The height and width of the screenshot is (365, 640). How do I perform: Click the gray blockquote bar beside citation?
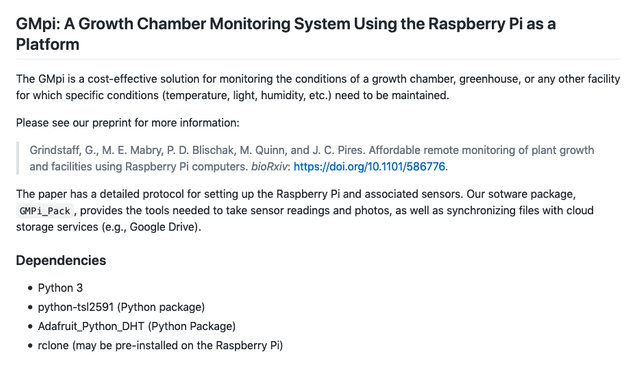pos(18,158)
